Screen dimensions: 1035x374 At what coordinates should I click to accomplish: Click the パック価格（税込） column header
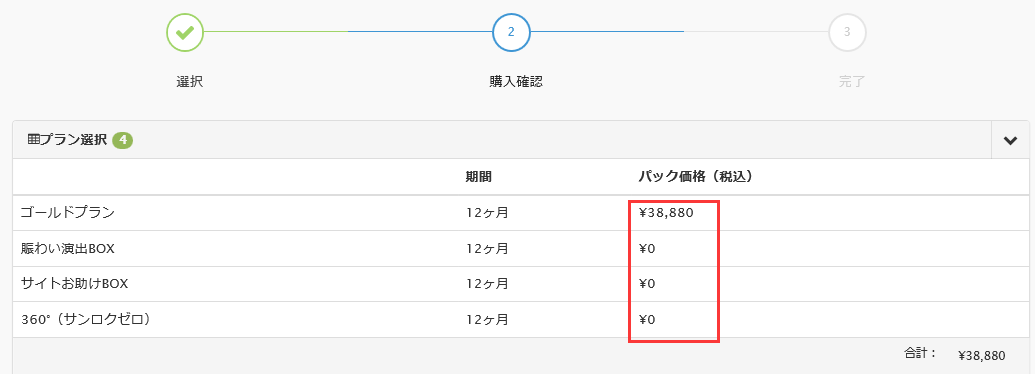click(696, 177)
